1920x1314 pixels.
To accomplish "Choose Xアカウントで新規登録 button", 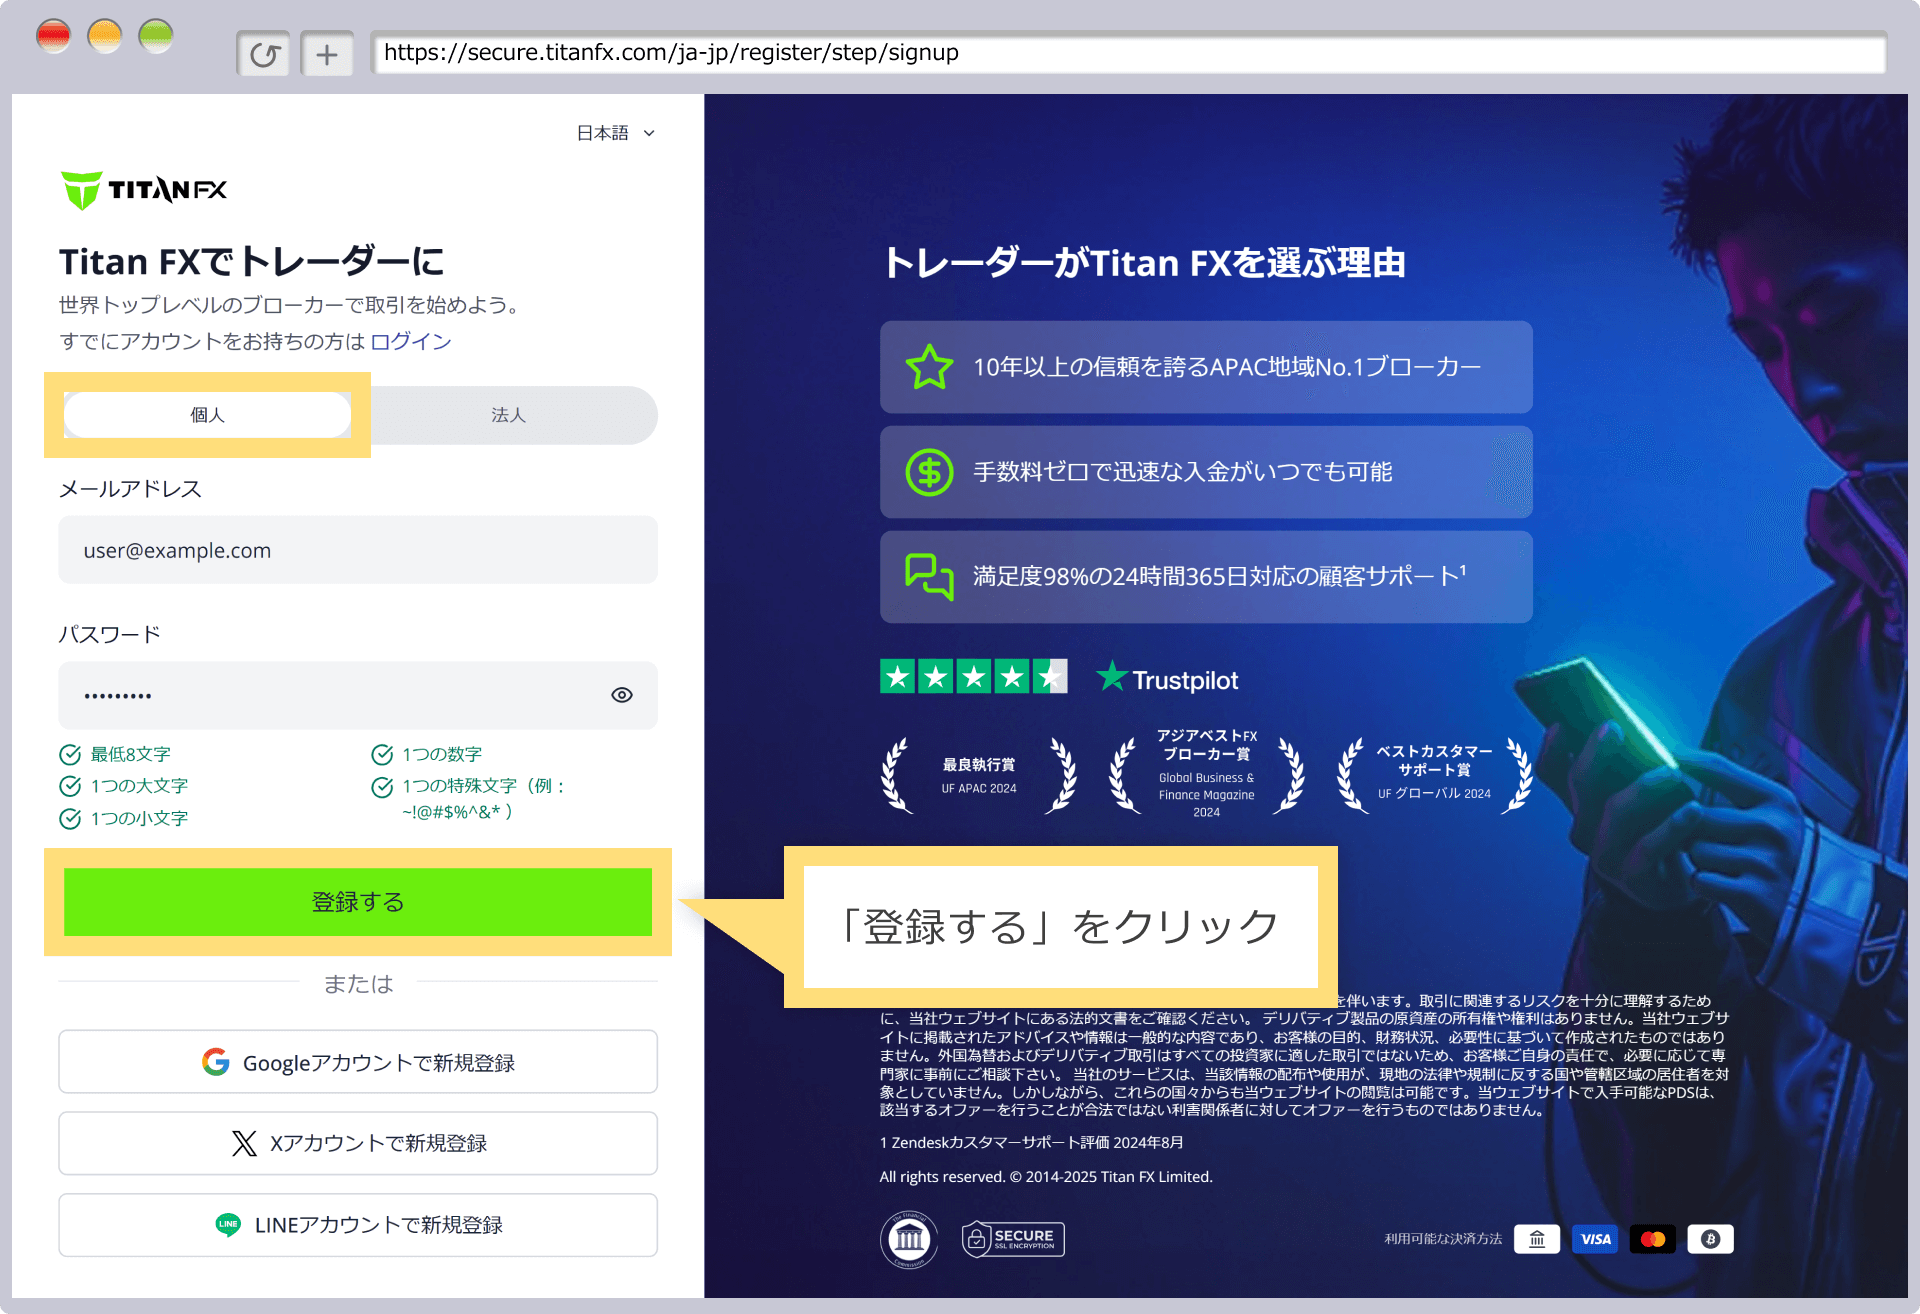I will 358,1143.
